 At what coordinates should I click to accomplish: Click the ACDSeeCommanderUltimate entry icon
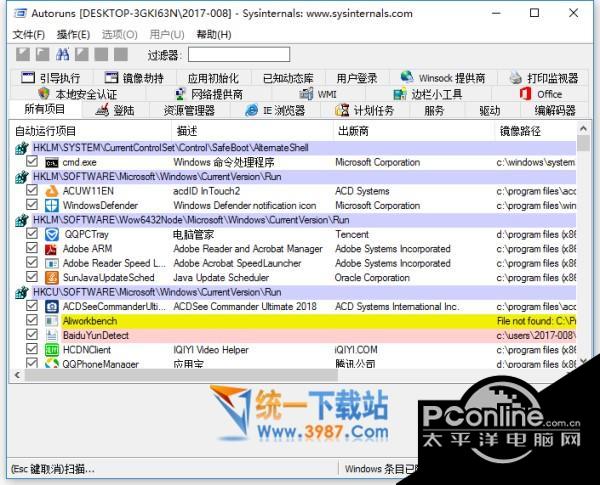[52, 307]
